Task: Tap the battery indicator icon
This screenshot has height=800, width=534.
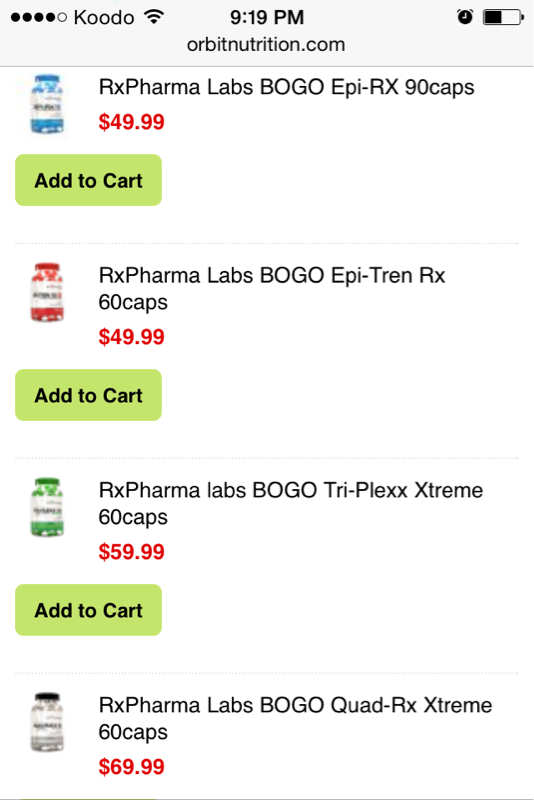Action: [503, 17]
